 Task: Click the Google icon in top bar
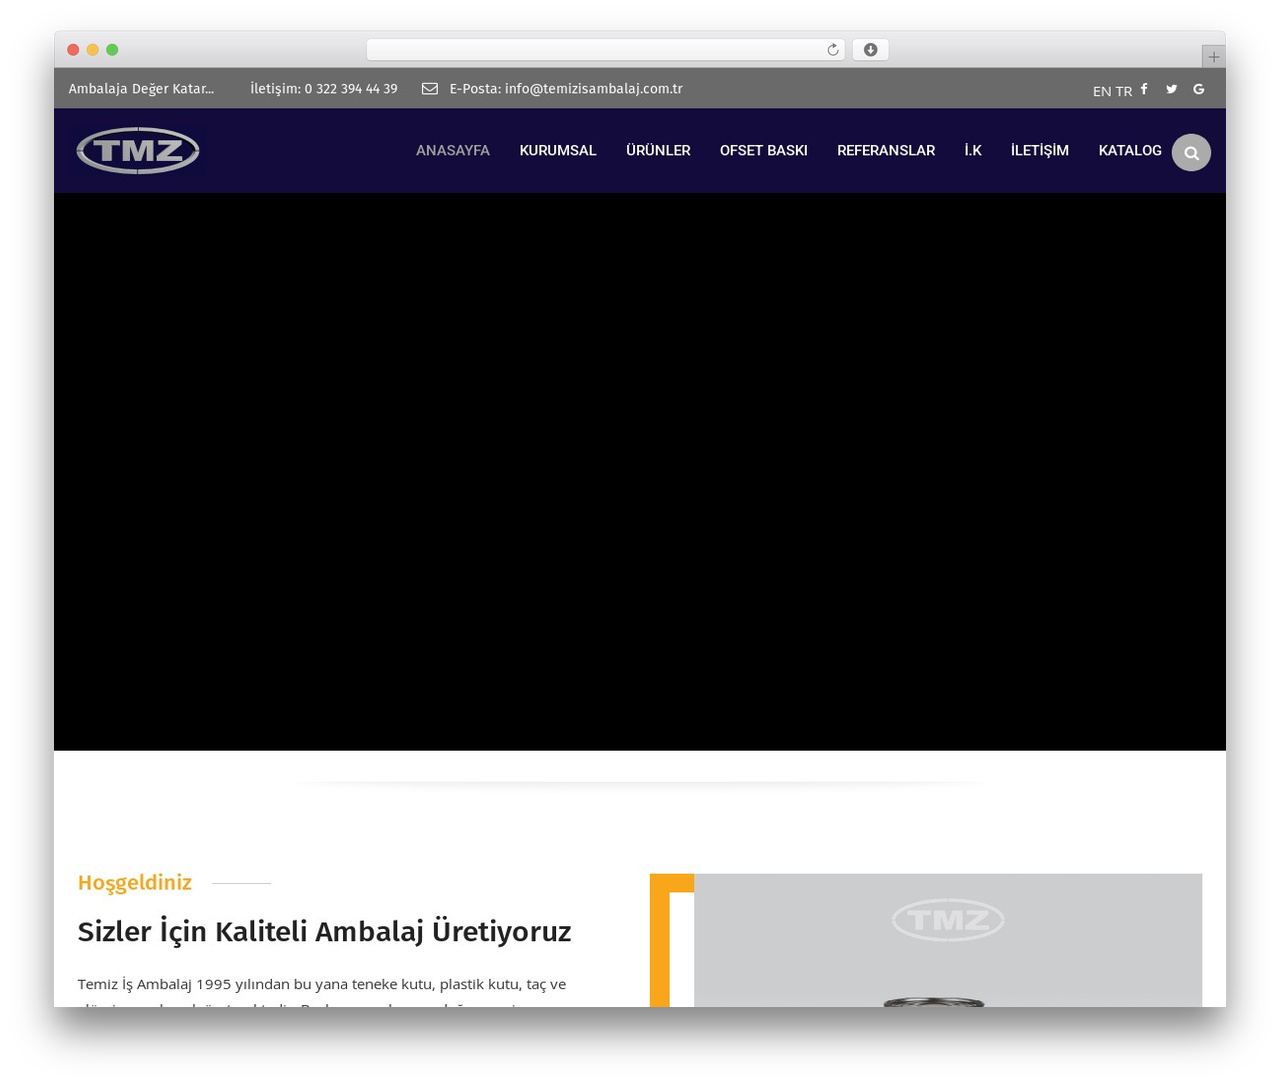[x=1198, y=89]
